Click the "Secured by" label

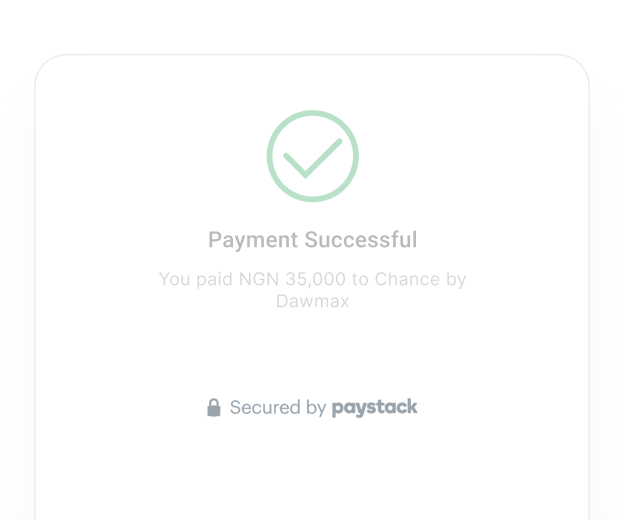(278, 408)
